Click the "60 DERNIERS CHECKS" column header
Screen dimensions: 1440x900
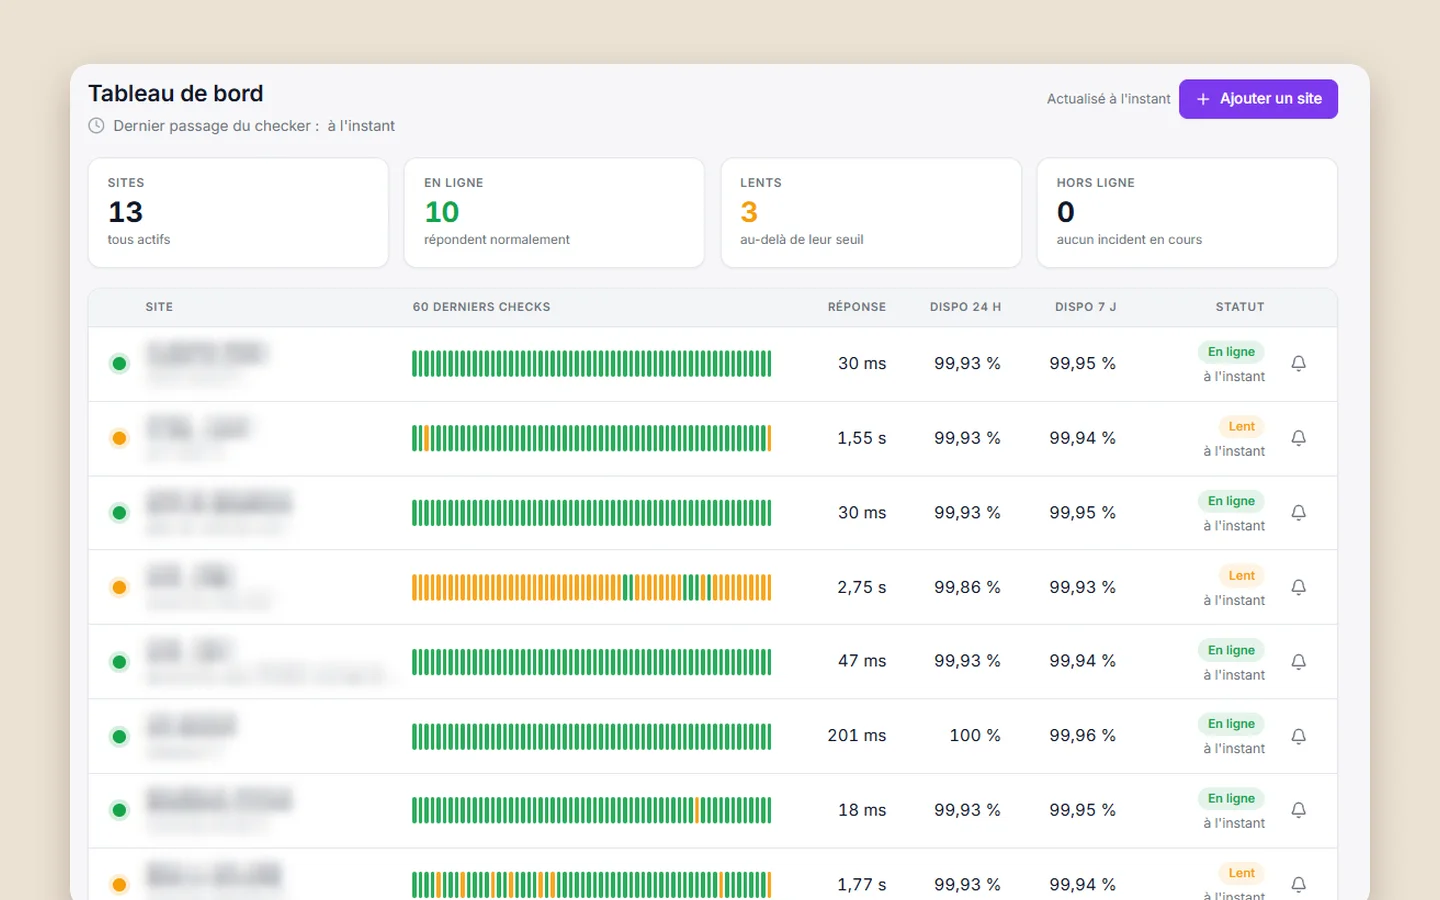481,307
